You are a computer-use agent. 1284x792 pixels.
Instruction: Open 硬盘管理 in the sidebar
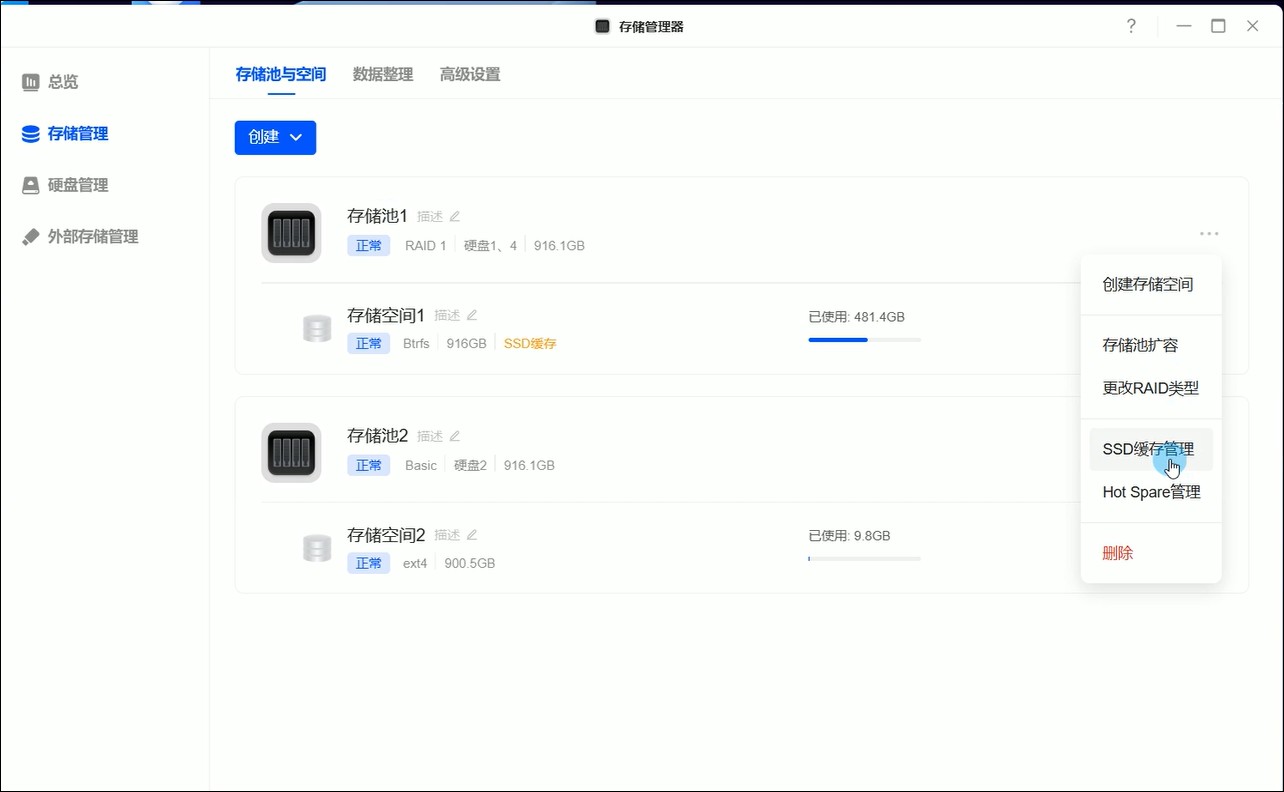pos(78,185)
